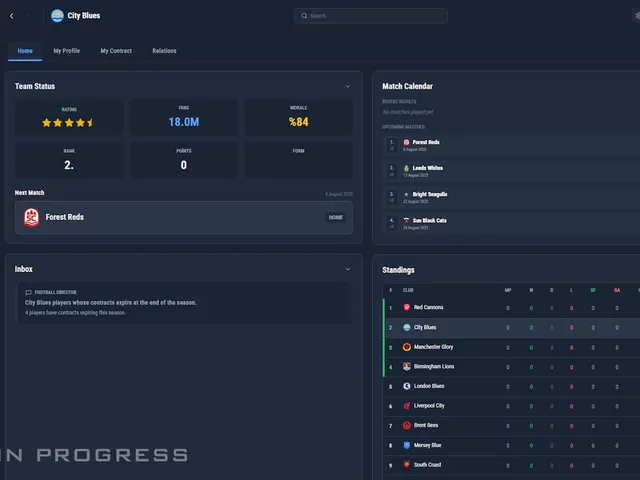The image size is (640, 480).
Task: Click the Manchester Glory club crest
Action: tap(407, 347)
